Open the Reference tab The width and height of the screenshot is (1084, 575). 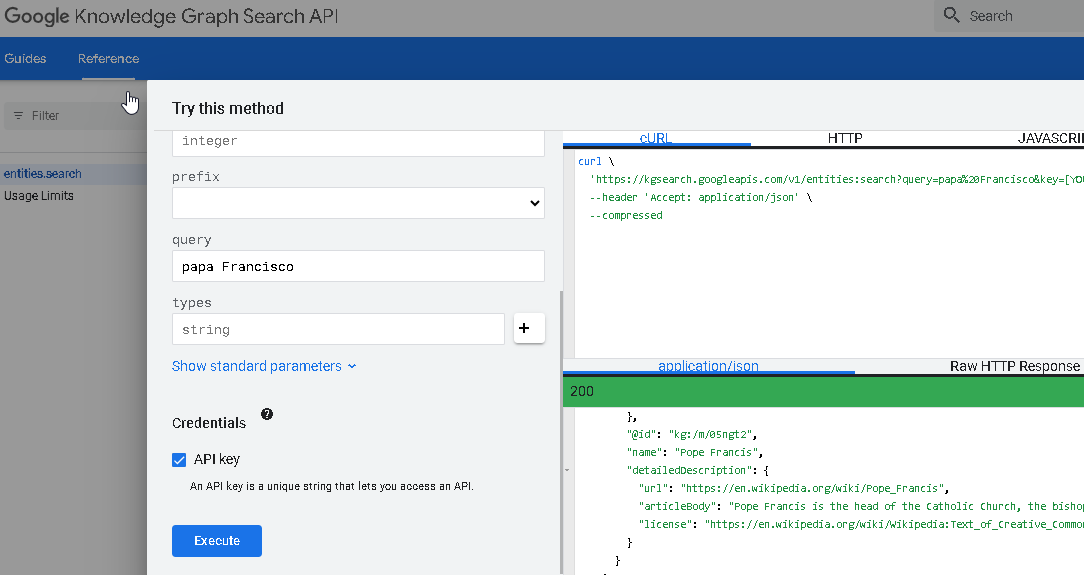[109, 59]
